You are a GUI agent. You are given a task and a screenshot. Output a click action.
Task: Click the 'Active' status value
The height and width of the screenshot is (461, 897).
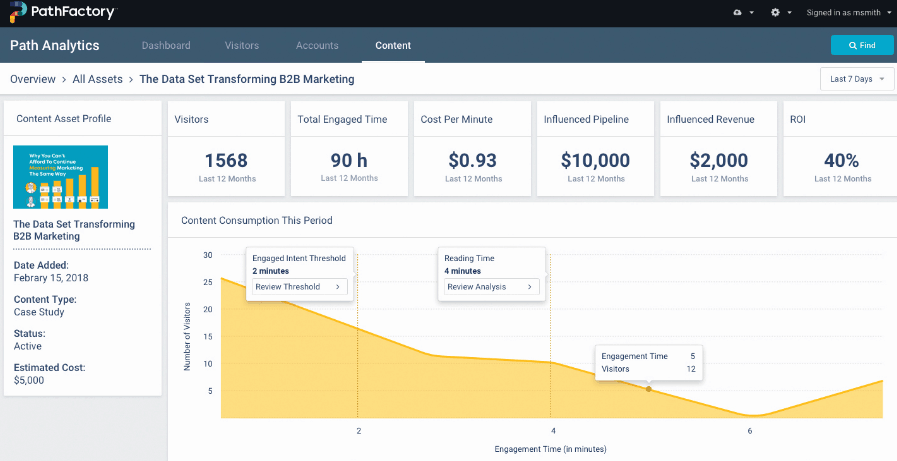[27, 346]
